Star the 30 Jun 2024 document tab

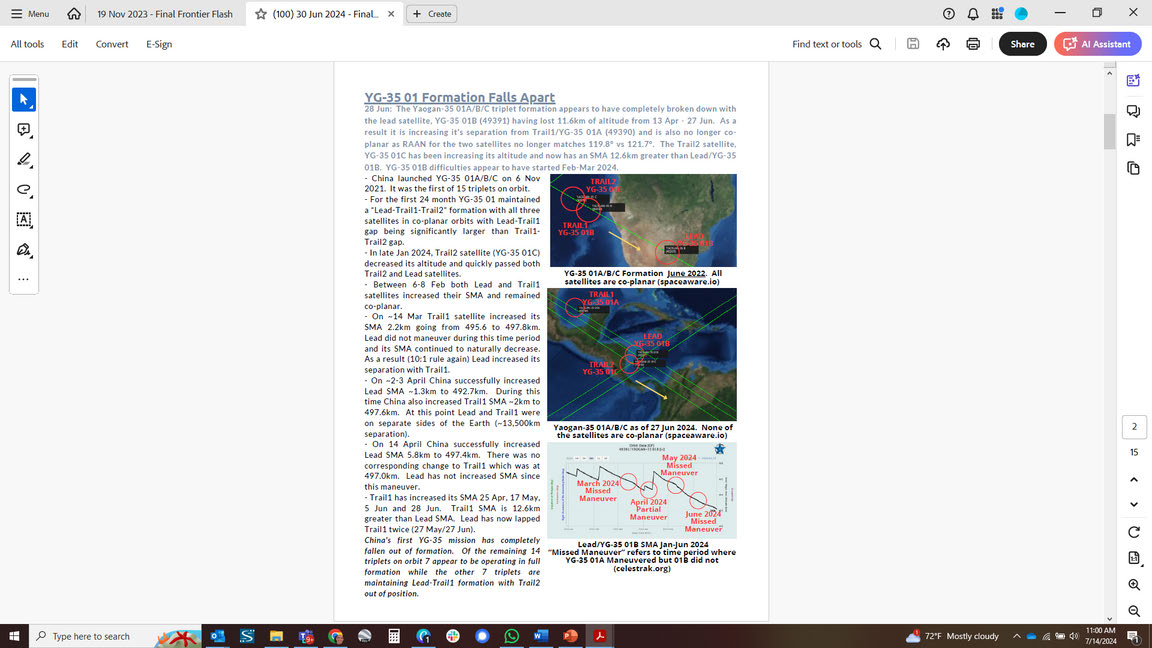tap(261, 14)
